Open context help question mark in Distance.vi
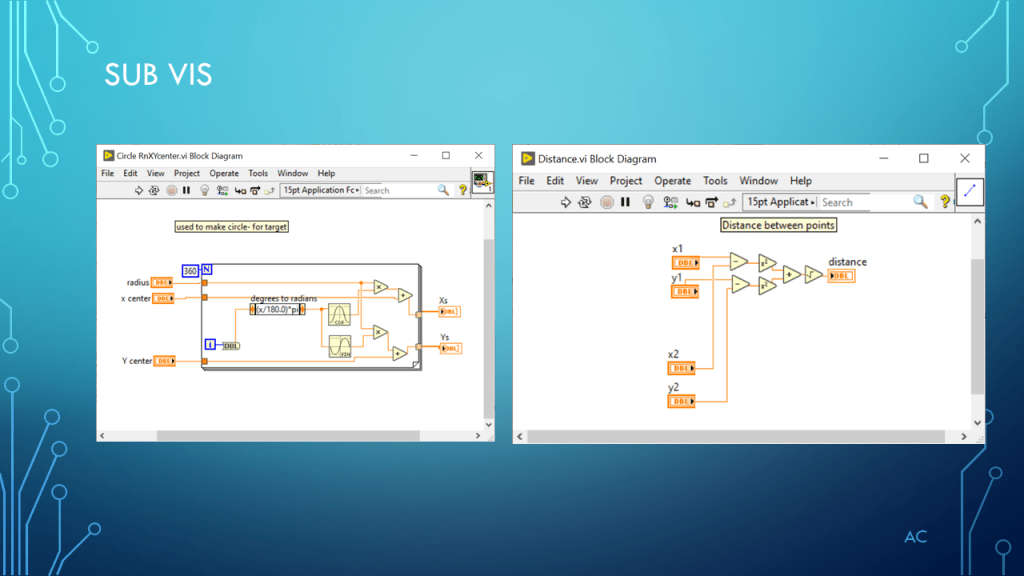 point(944,202)
